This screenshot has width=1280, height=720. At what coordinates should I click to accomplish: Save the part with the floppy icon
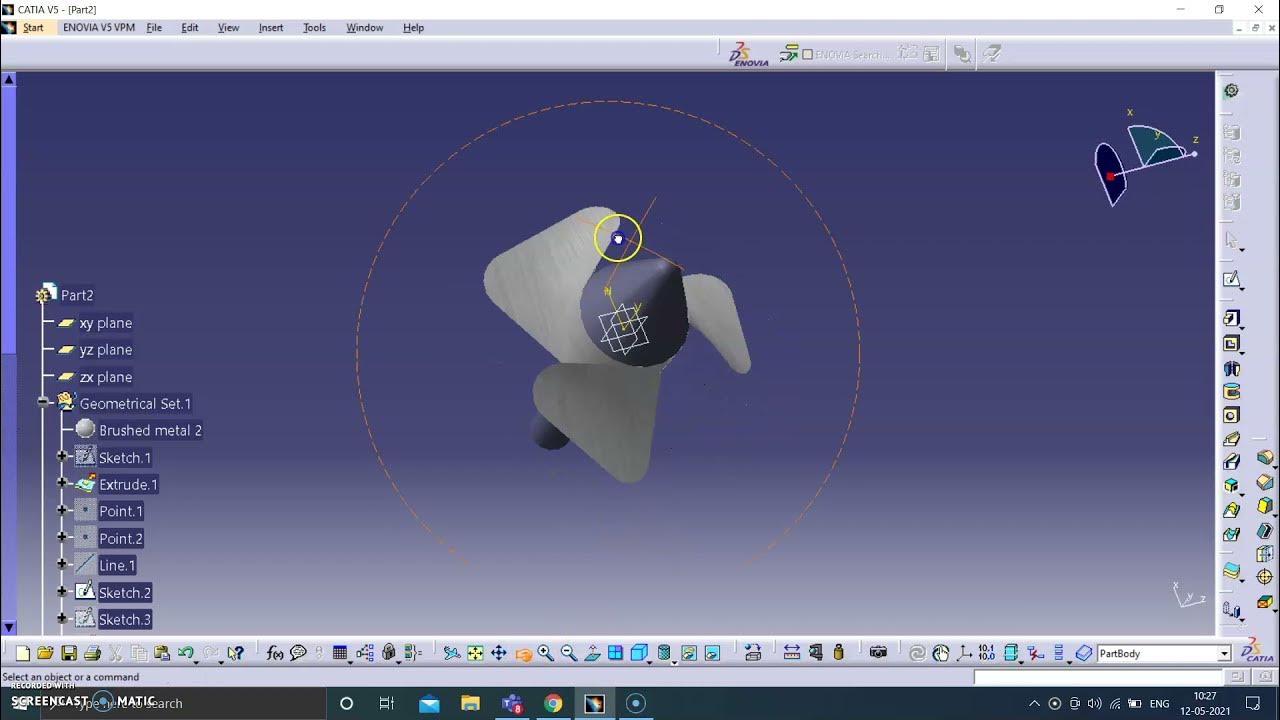coord(69,653)
